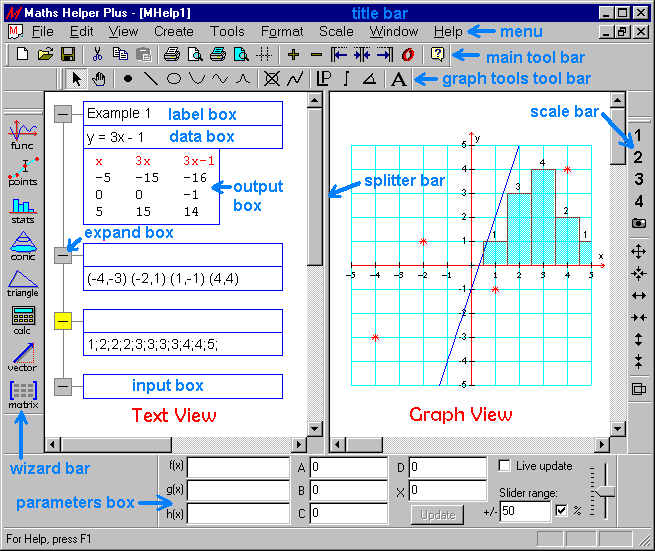Click the camera icon on the scale bar
655x551 pixels.
639,223
